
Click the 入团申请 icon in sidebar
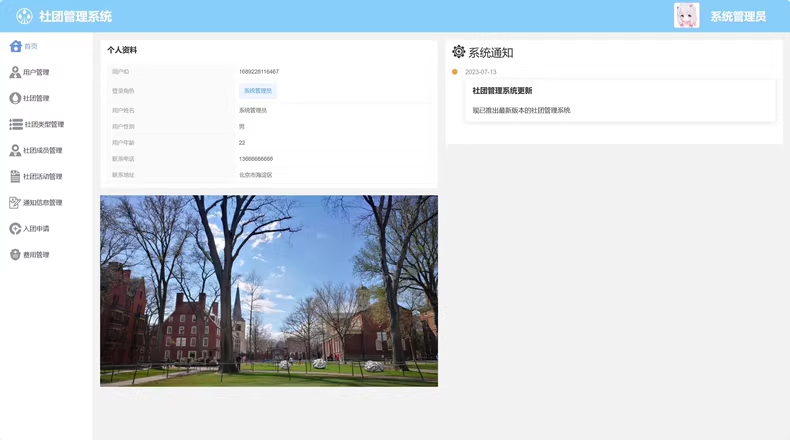(15, 229)
